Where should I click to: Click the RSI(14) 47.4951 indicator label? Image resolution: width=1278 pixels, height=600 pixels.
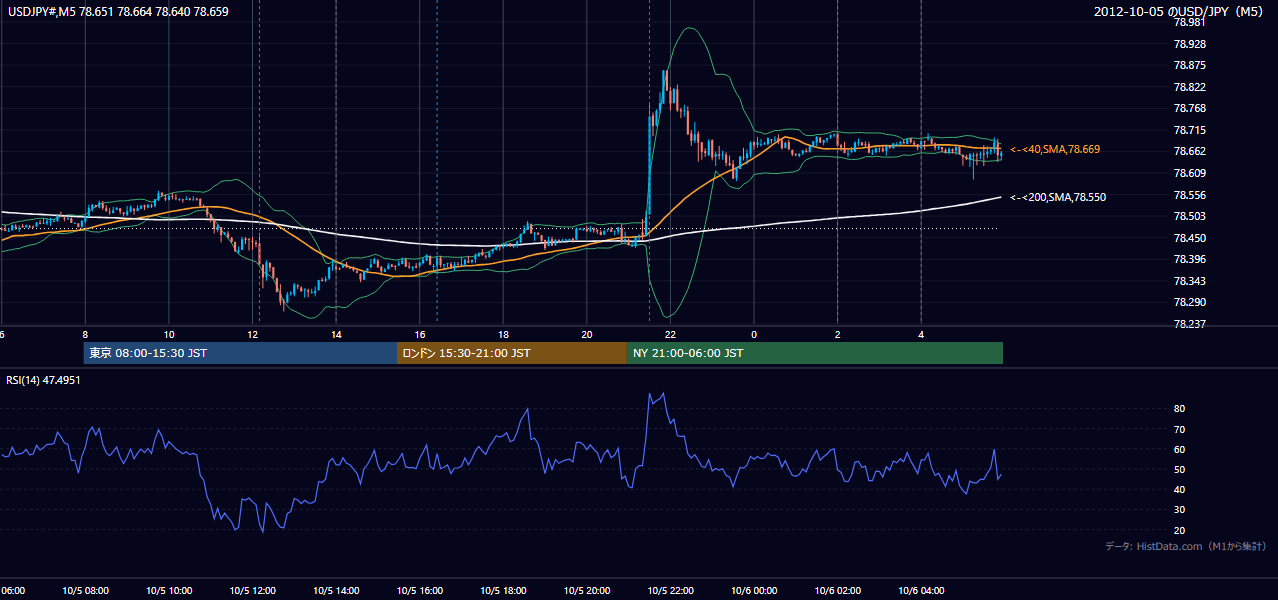pyautogui.click(x=44, y=380)
